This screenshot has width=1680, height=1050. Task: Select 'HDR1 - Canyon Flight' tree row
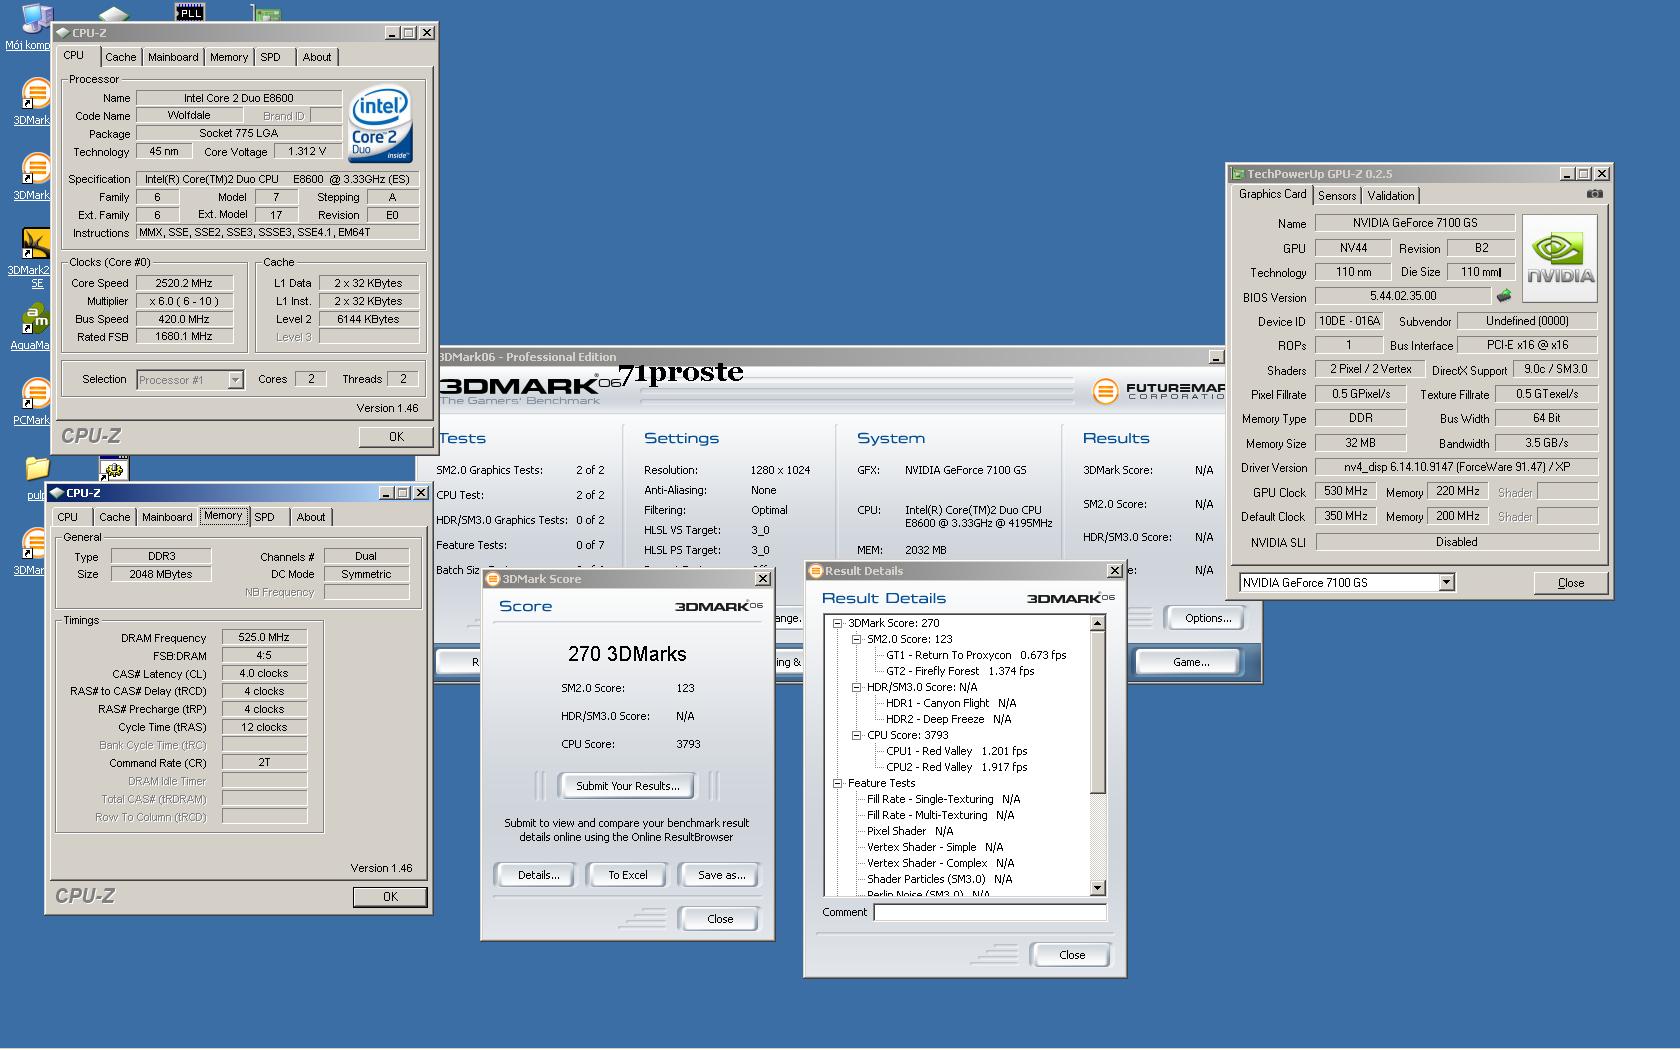coord(951,703)
